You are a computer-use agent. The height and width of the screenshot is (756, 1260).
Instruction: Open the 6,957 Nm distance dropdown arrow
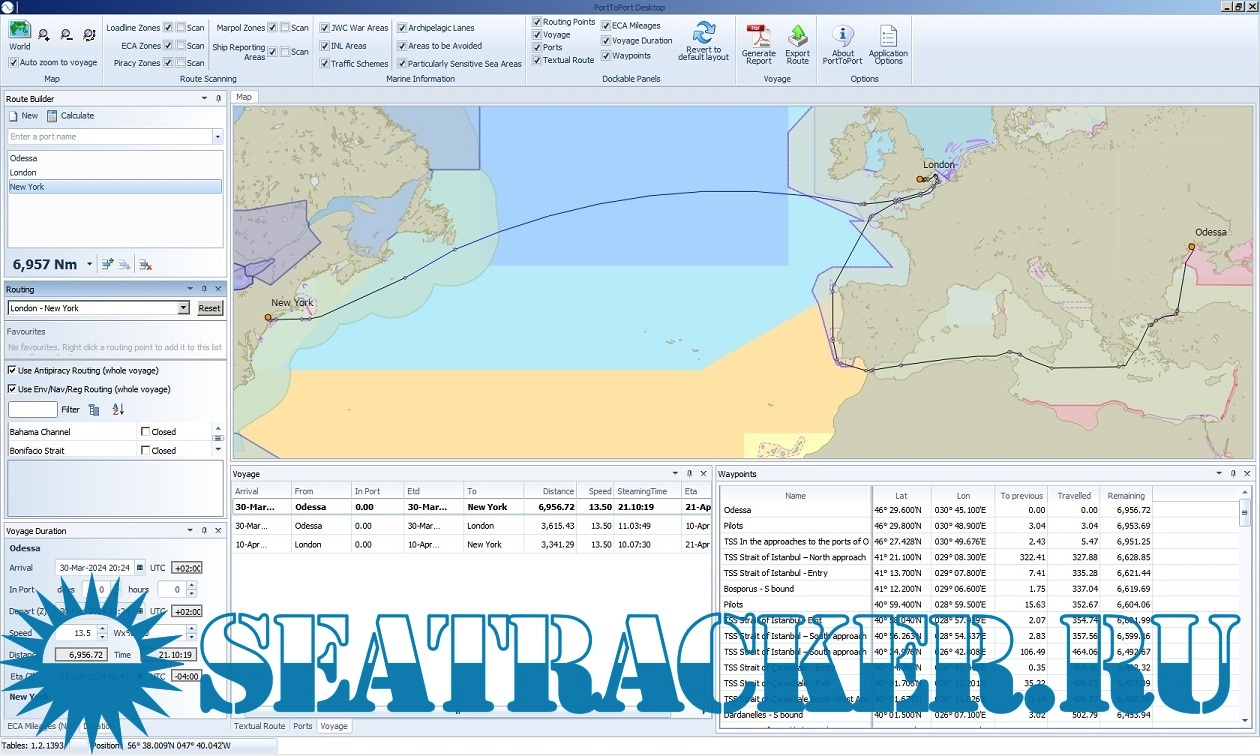(89, 263)
